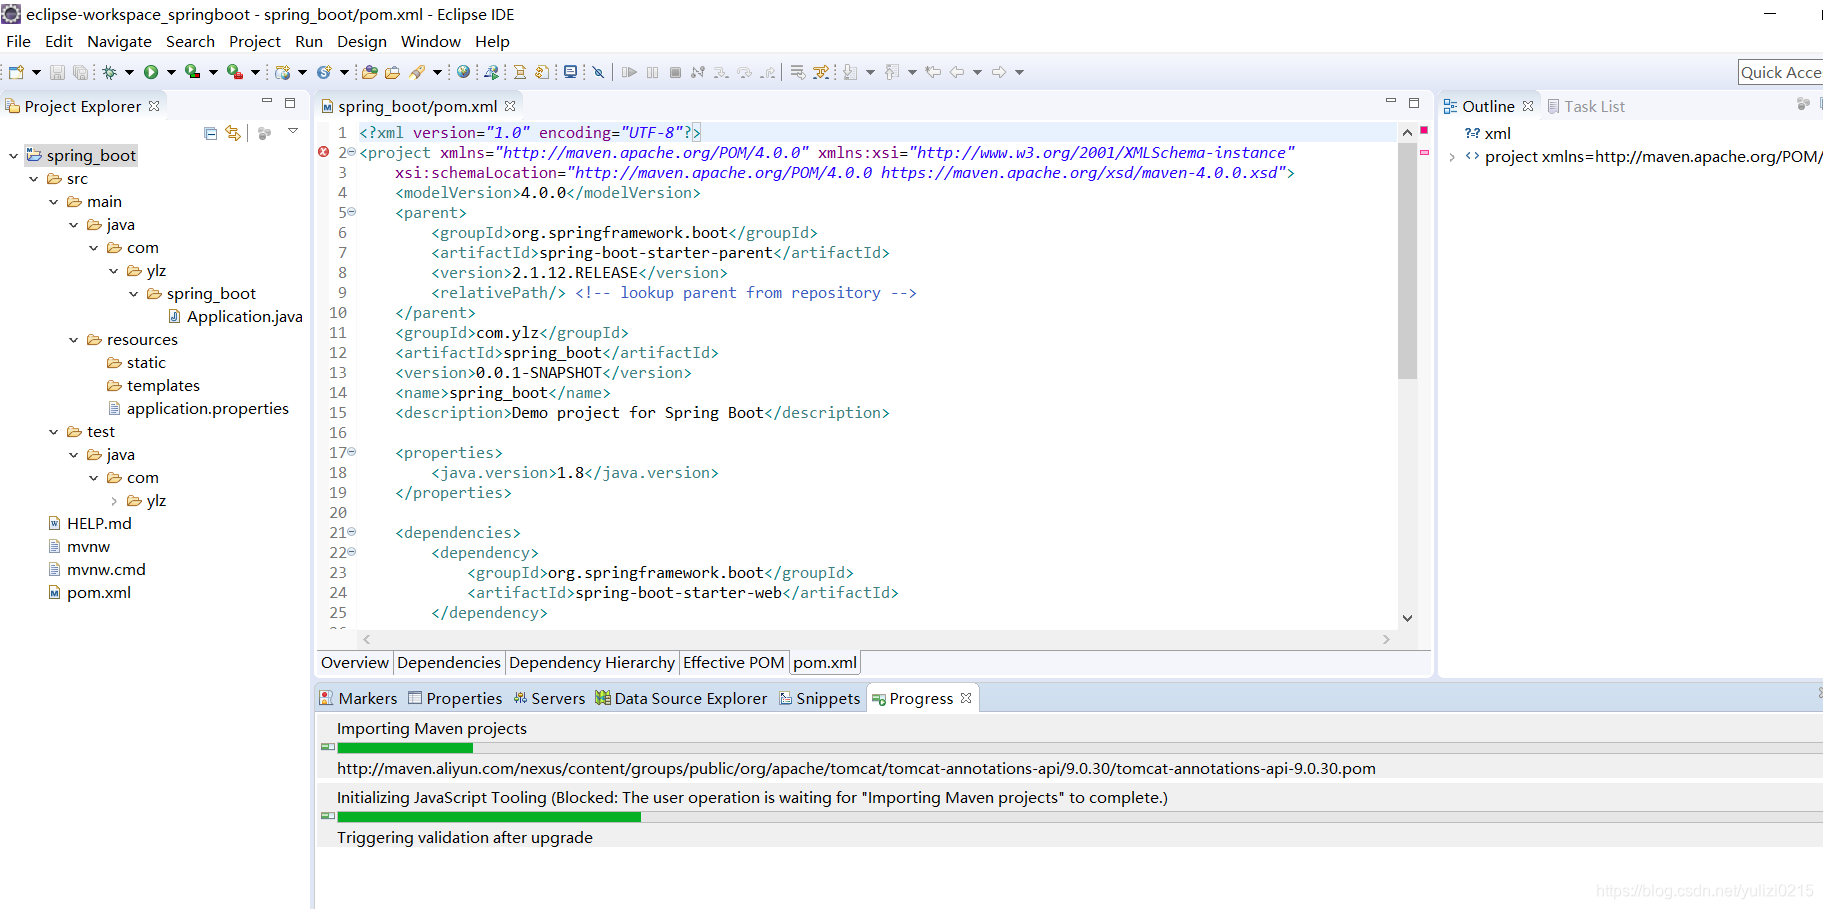Image resolution: width=1823 pixels, height=909 pixels.
Task: Collapse the main folder node
Action: (53, 202)
